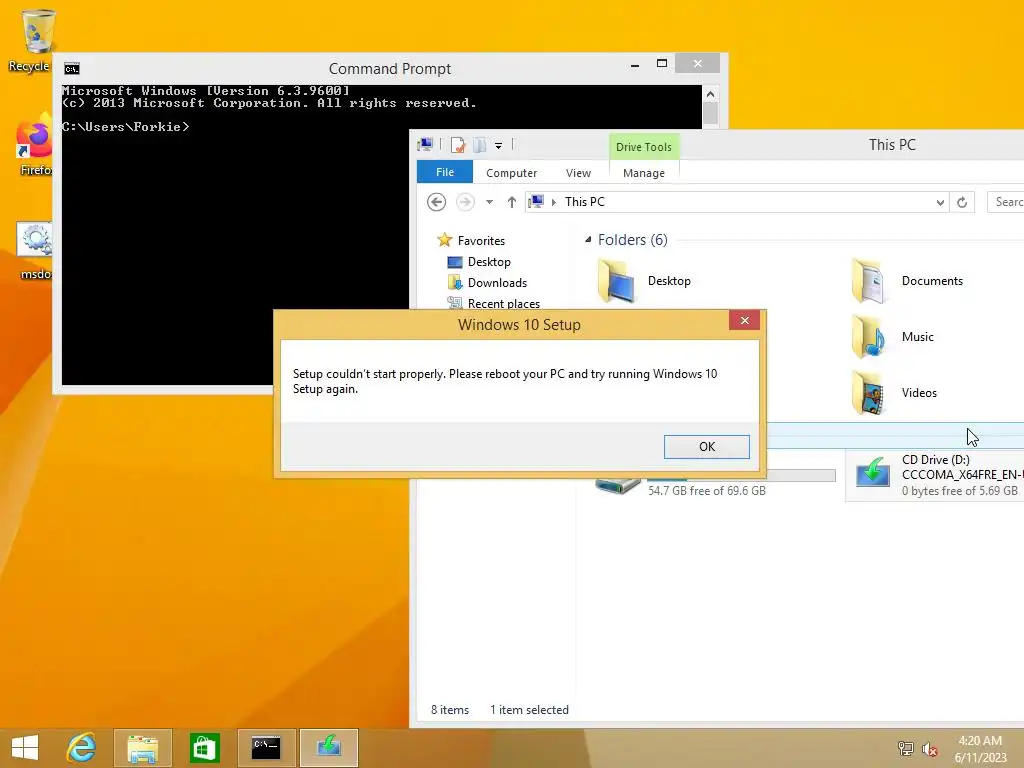Select the Desktop folder in This PC

[x=643, y=281]
